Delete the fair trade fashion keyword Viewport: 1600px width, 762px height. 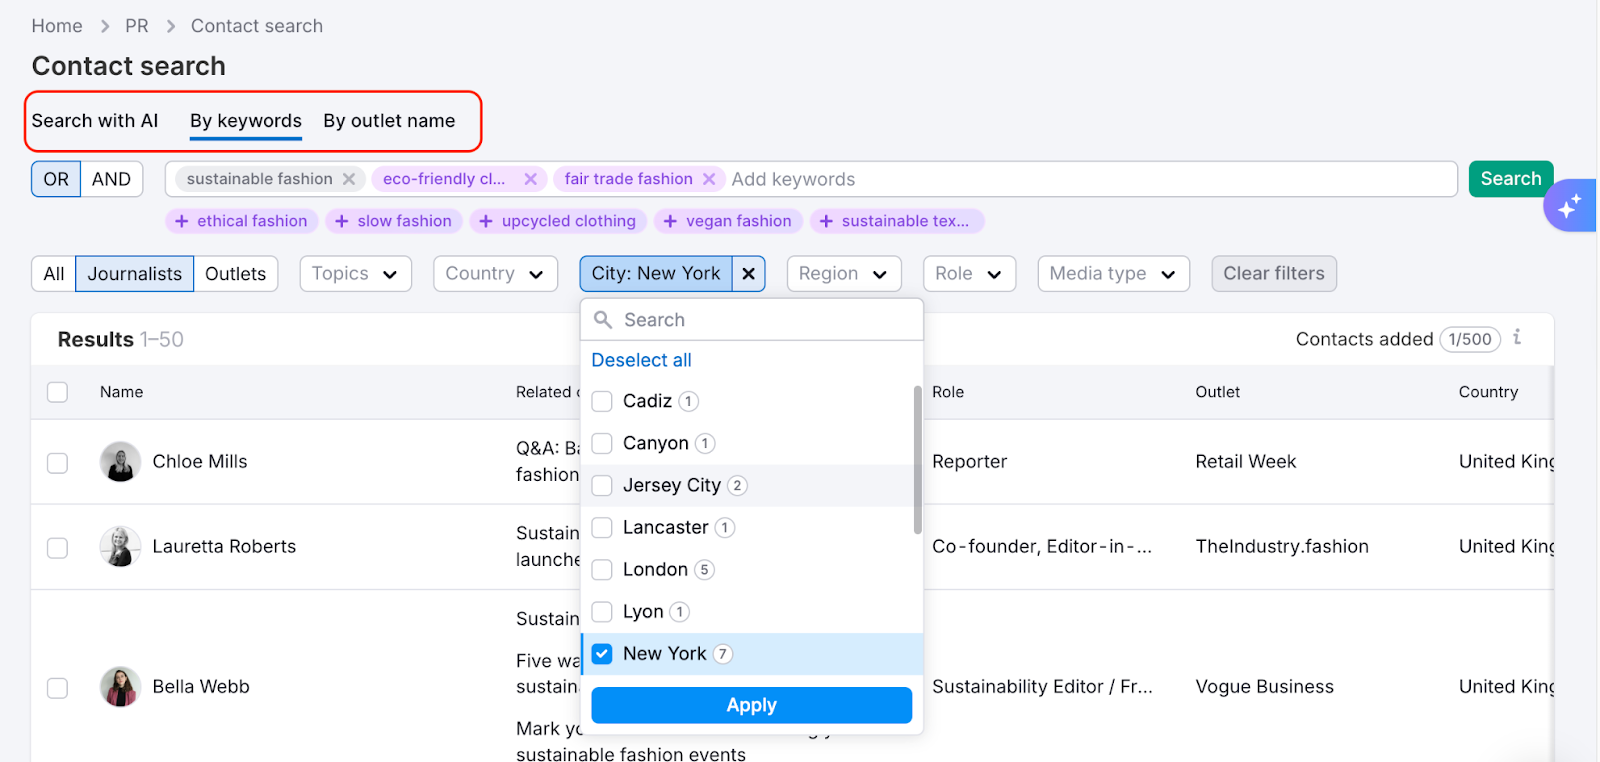point(709,179)
